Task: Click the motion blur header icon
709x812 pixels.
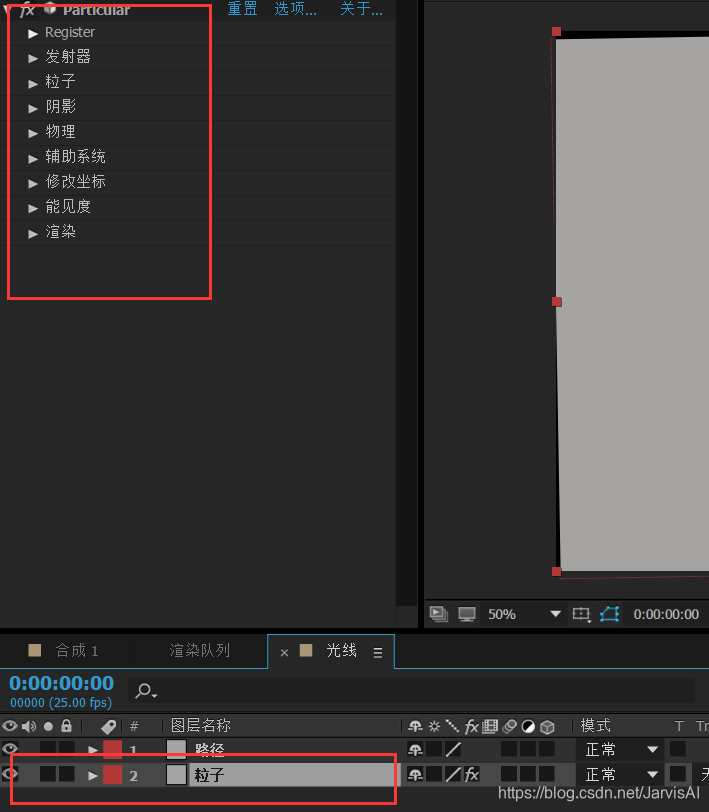Action: (510, 727)
